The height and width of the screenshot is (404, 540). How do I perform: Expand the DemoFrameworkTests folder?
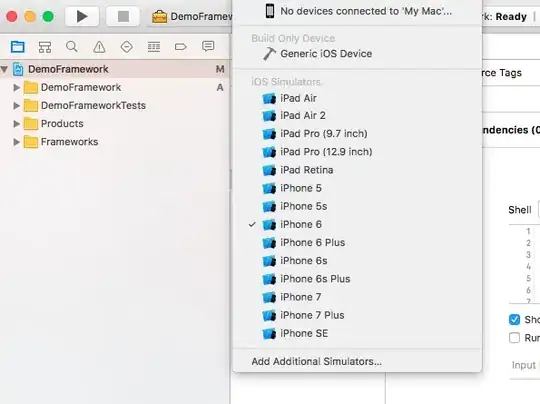click(16, 105)
